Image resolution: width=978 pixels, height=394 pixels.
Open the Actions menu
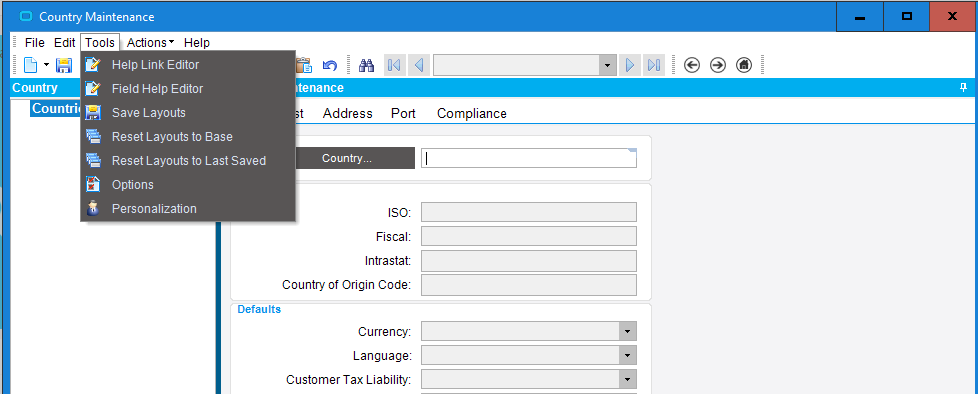point(150,43)
